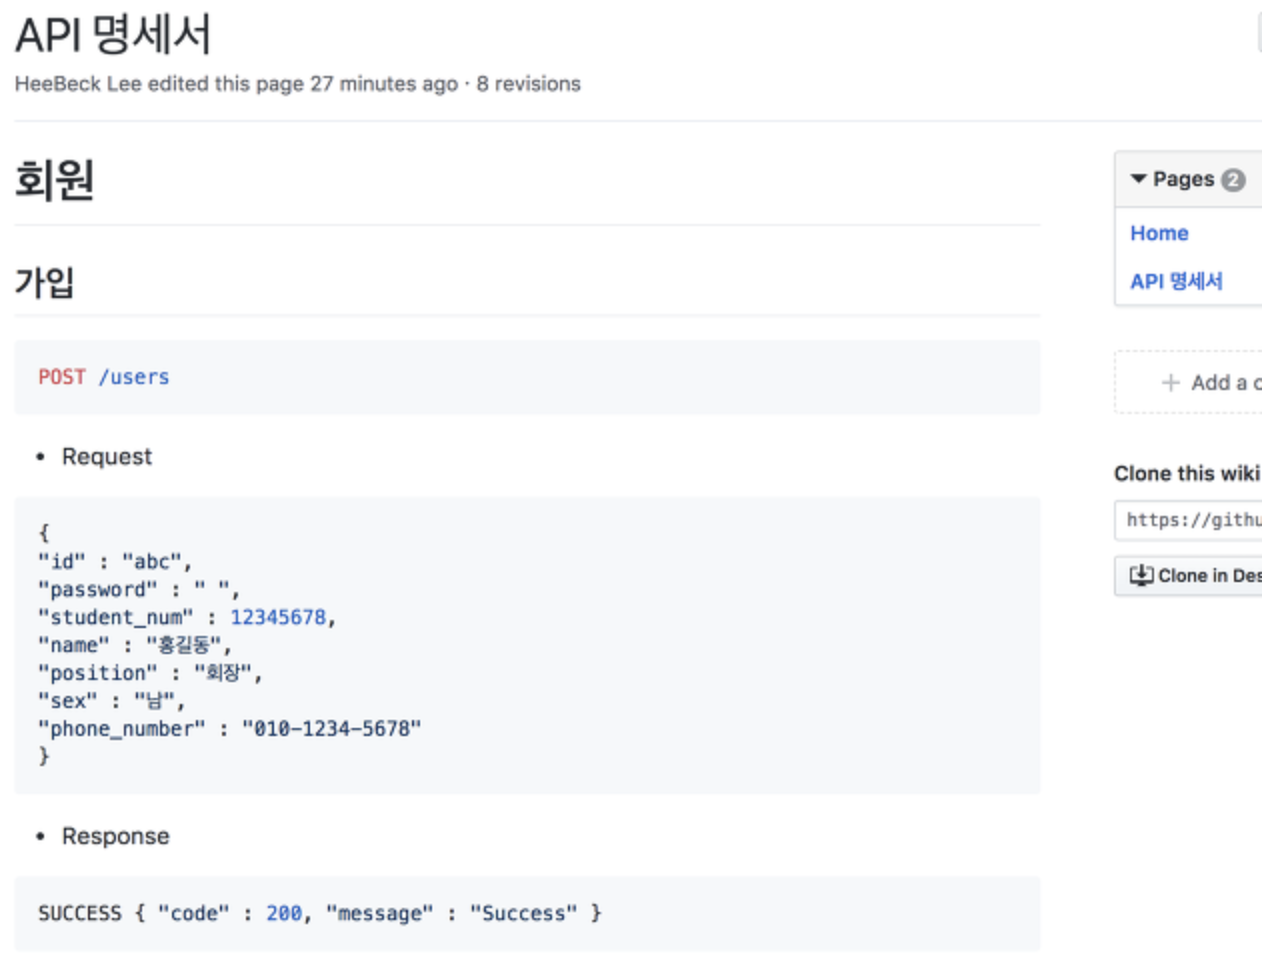
Task: Open the API 명세서 sidebar page link
Action: 1176,281
